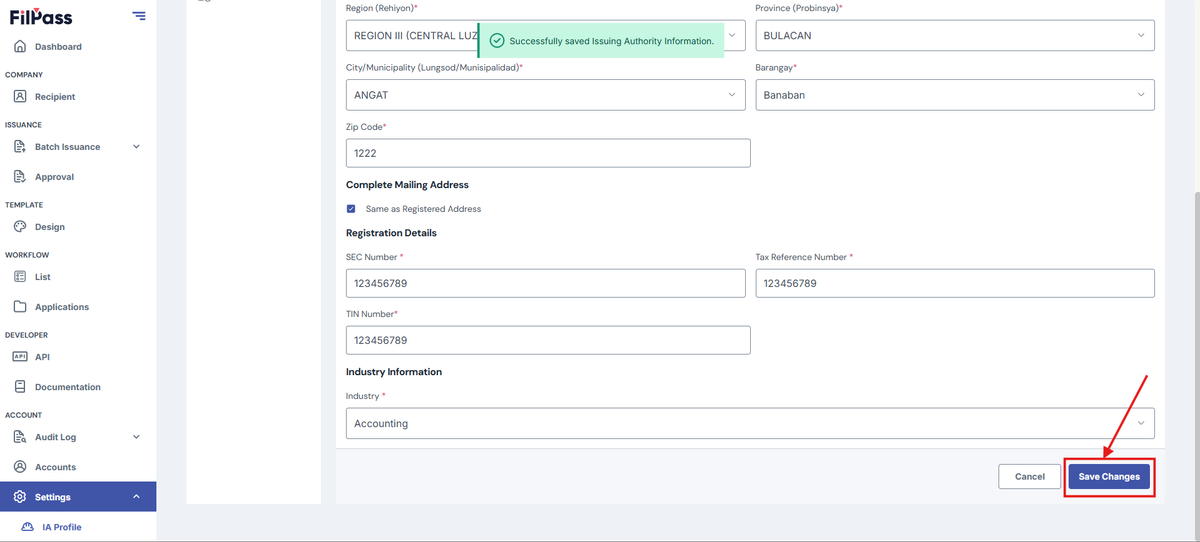Click the Design palette icon

tap(20, 227)
